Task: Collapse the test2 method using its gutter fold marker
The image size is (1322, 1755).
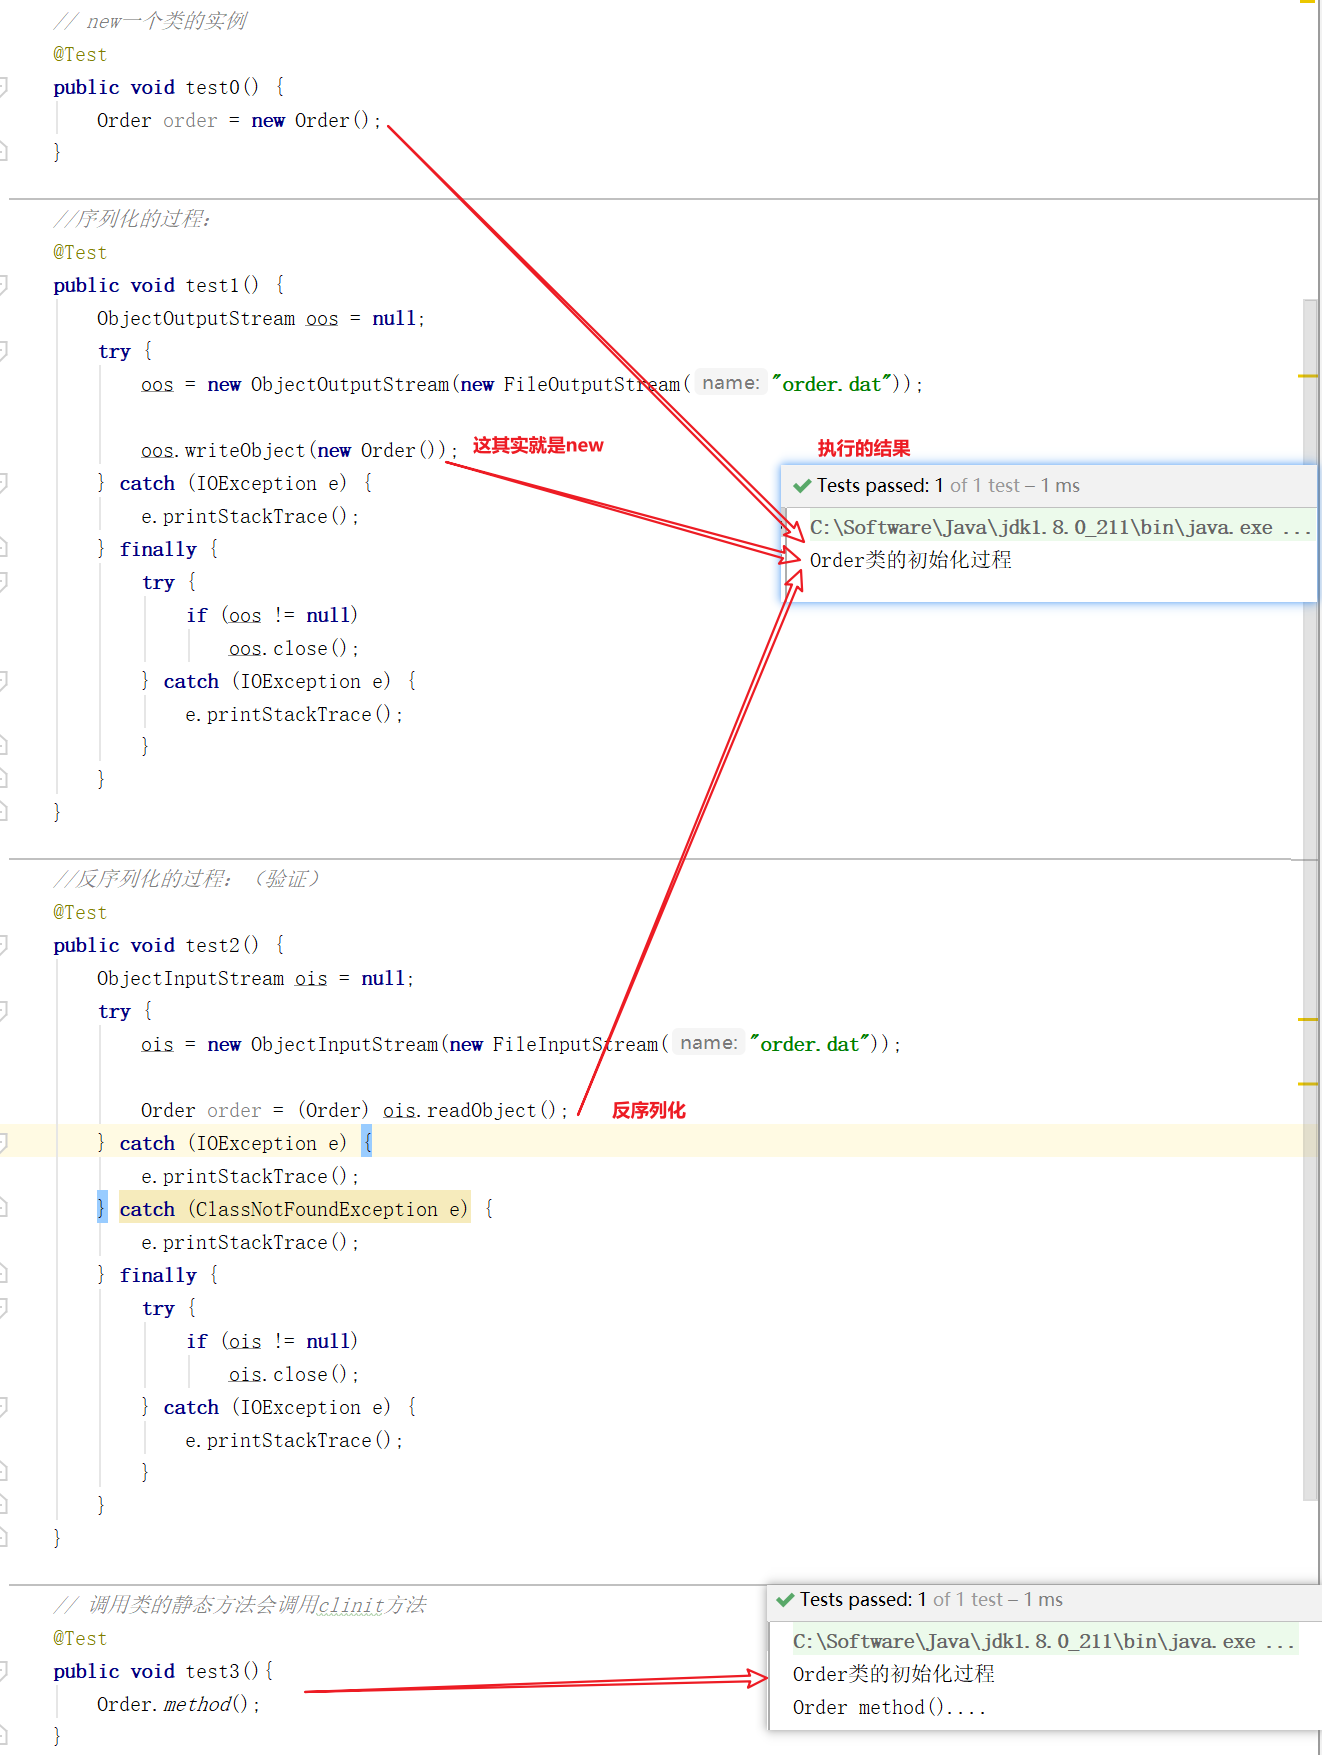Action: coord(3,945)
